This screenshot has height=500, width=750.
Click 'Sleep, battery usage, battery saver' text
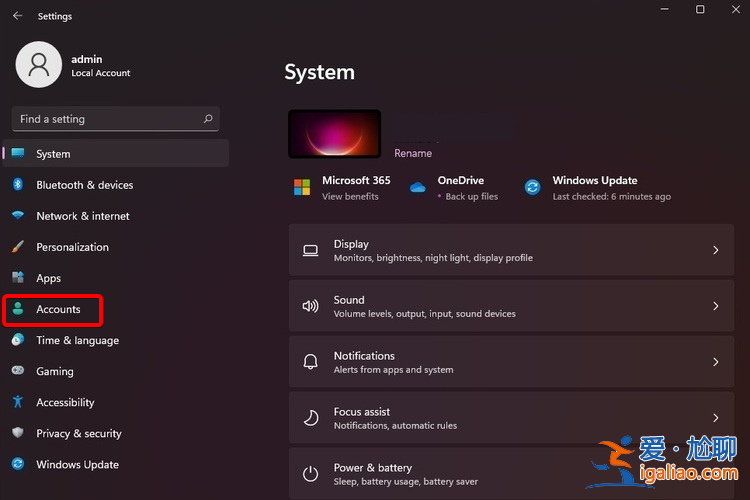406,482
